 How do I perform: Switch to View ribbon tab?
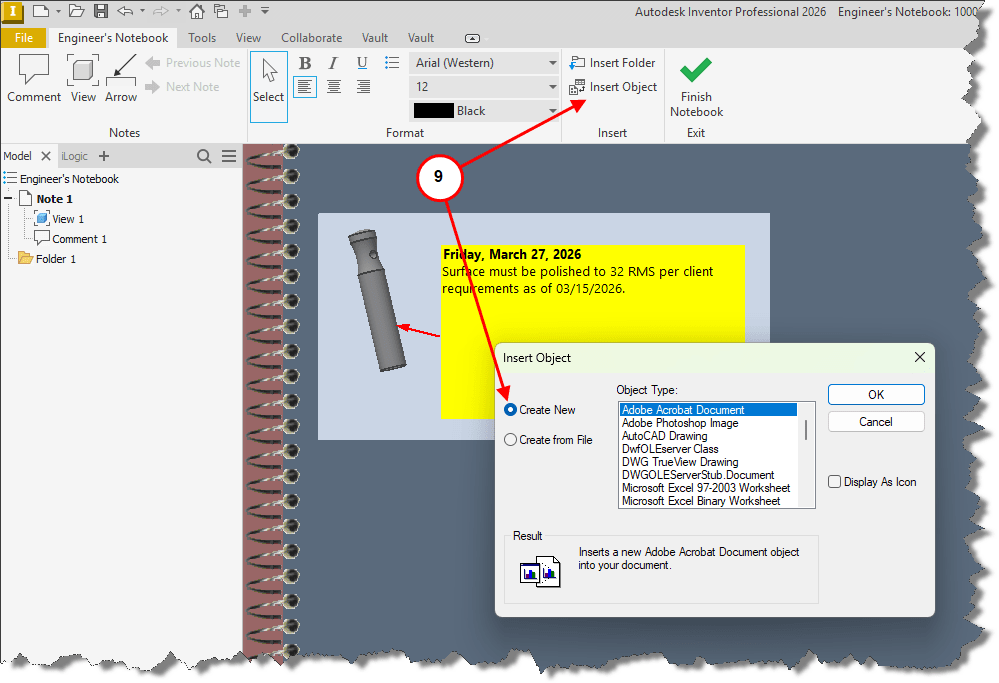click(x=248, y=38)
